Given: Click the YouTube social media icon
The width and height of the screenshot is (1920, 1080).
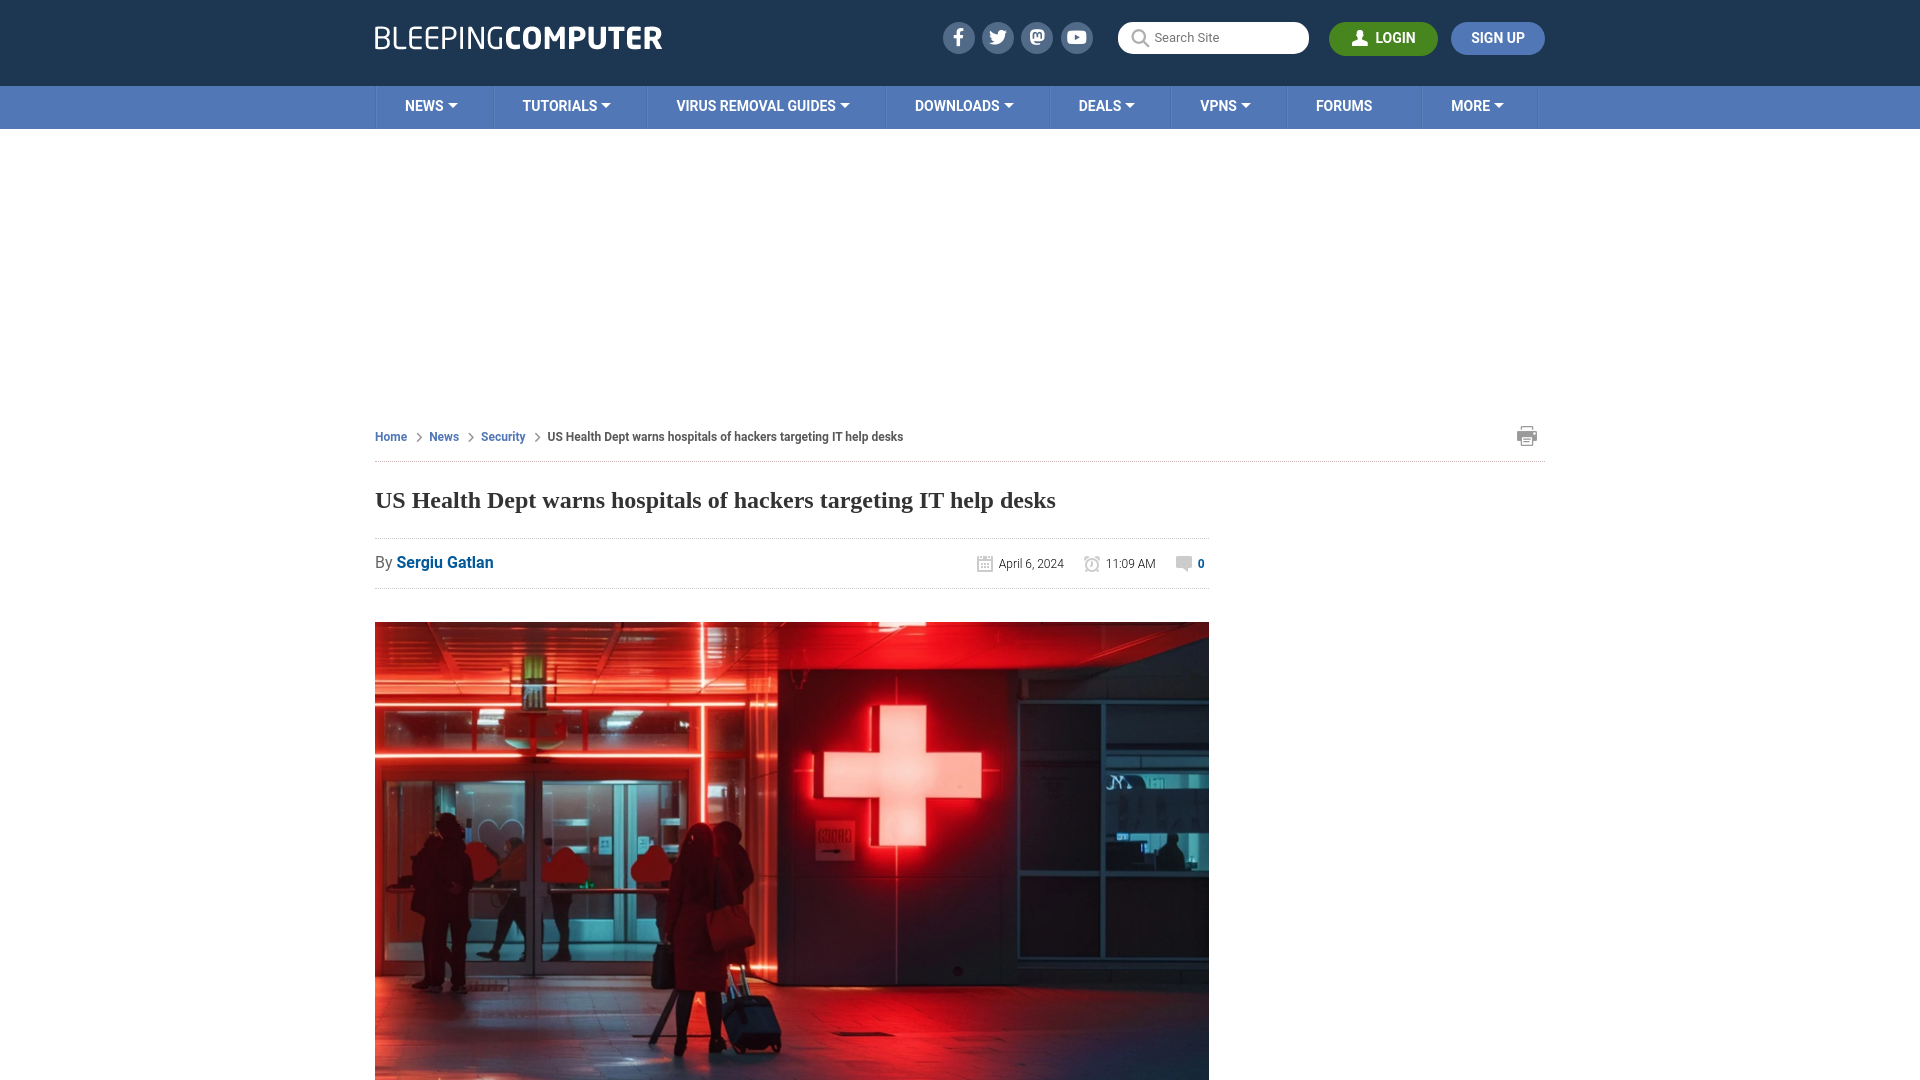Looking at the screenshot, I should [1076, 37].
